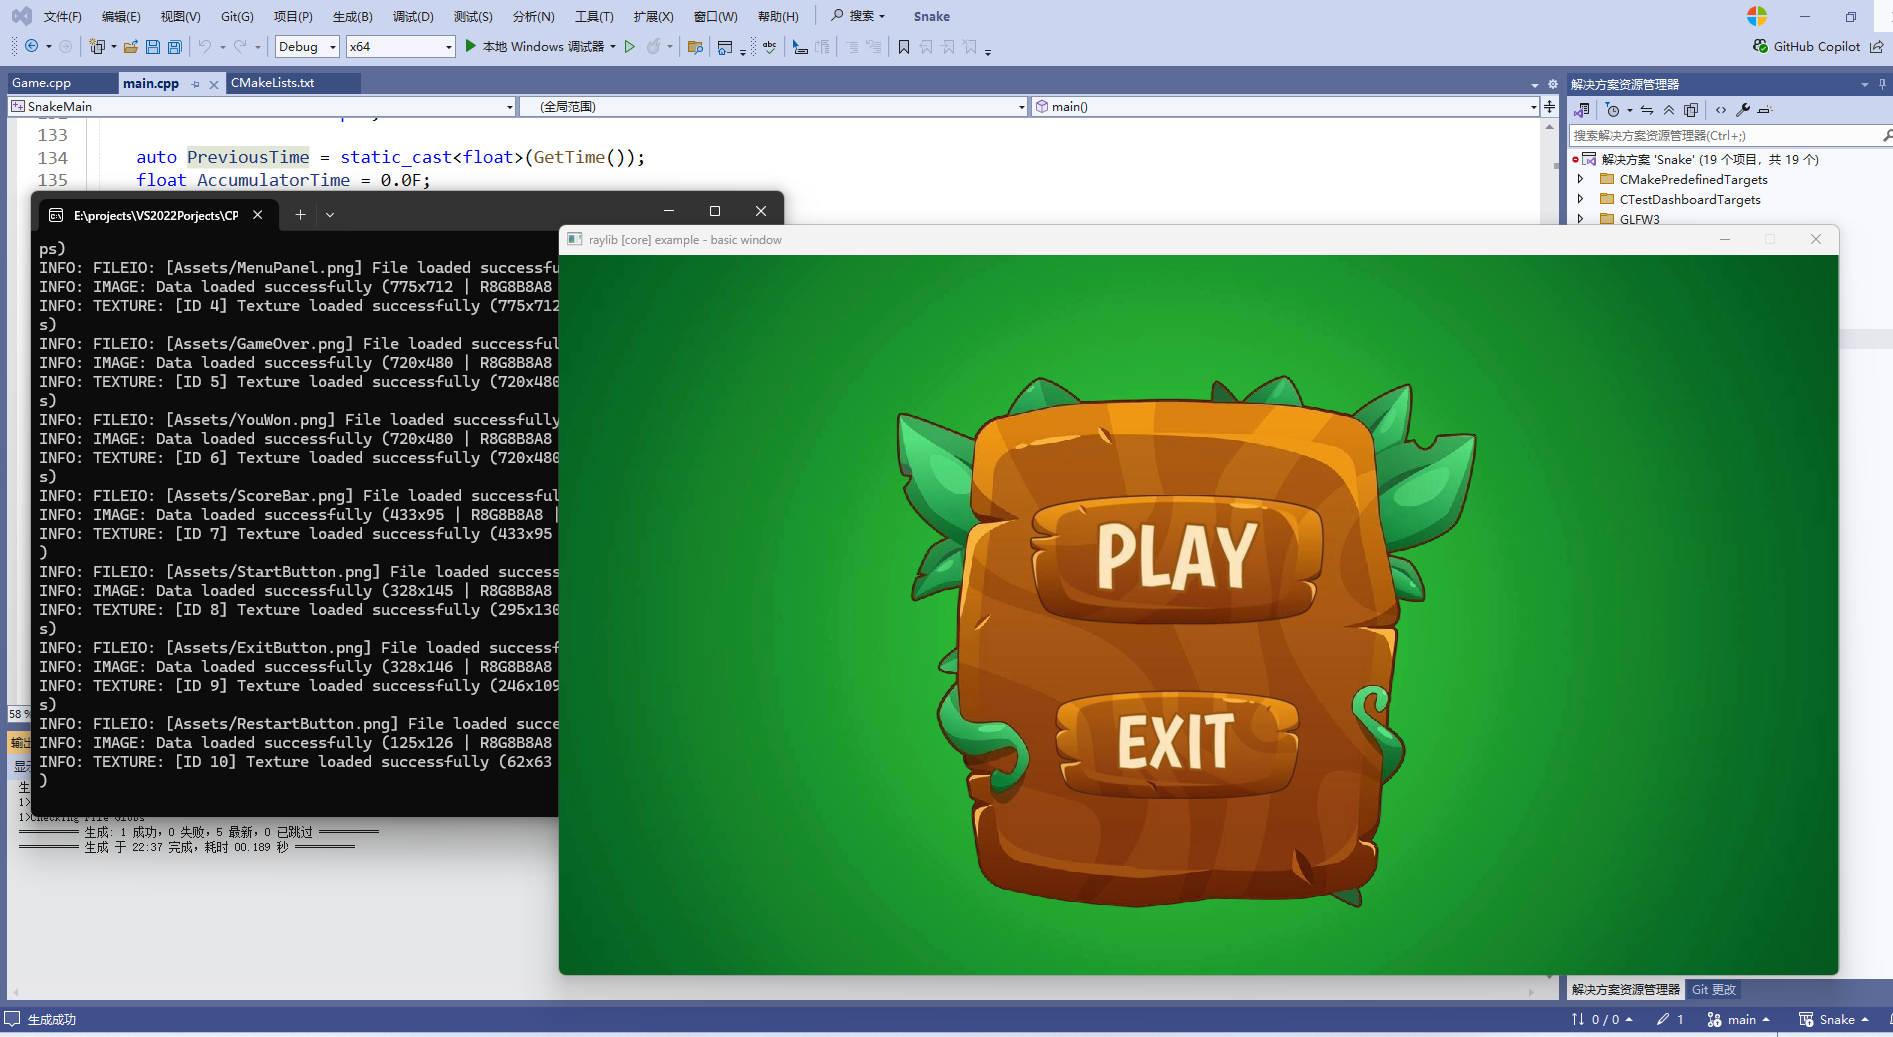Open the SnakeMain project scope dropdown
The width and height of the screenshot is (1893, 1037).
[x=262, y=106]
